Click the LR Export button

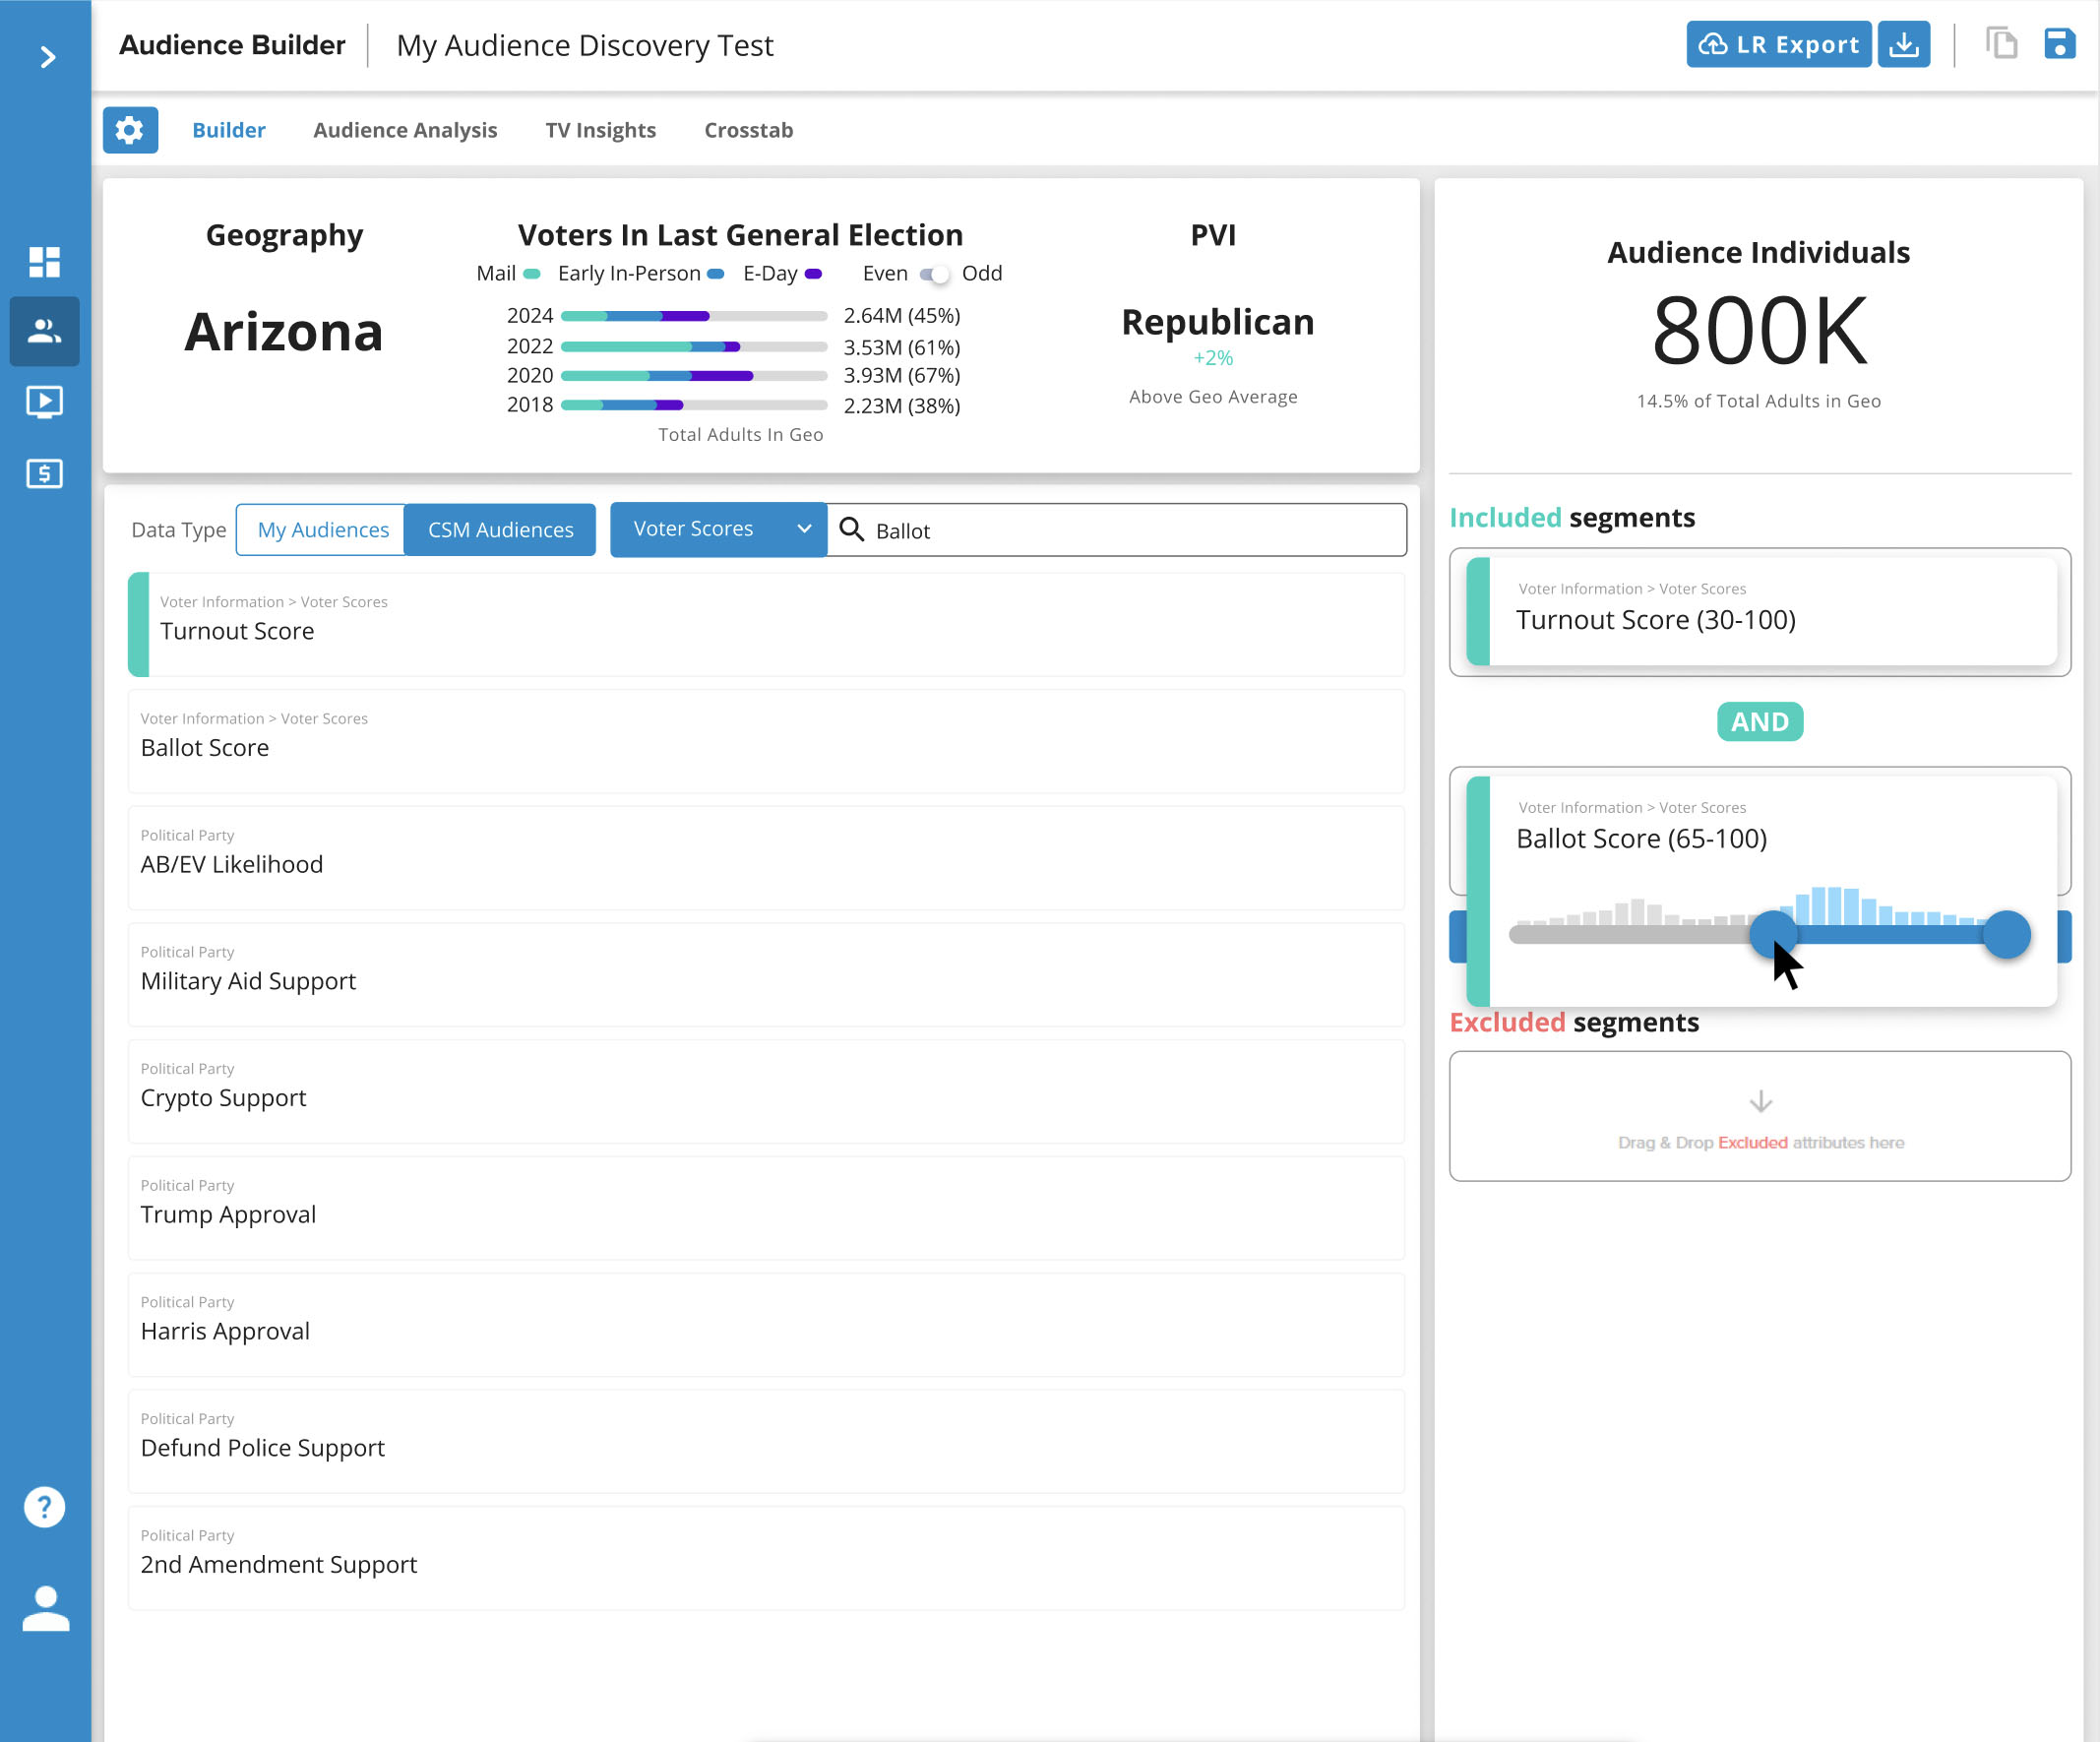[1778, 43]
